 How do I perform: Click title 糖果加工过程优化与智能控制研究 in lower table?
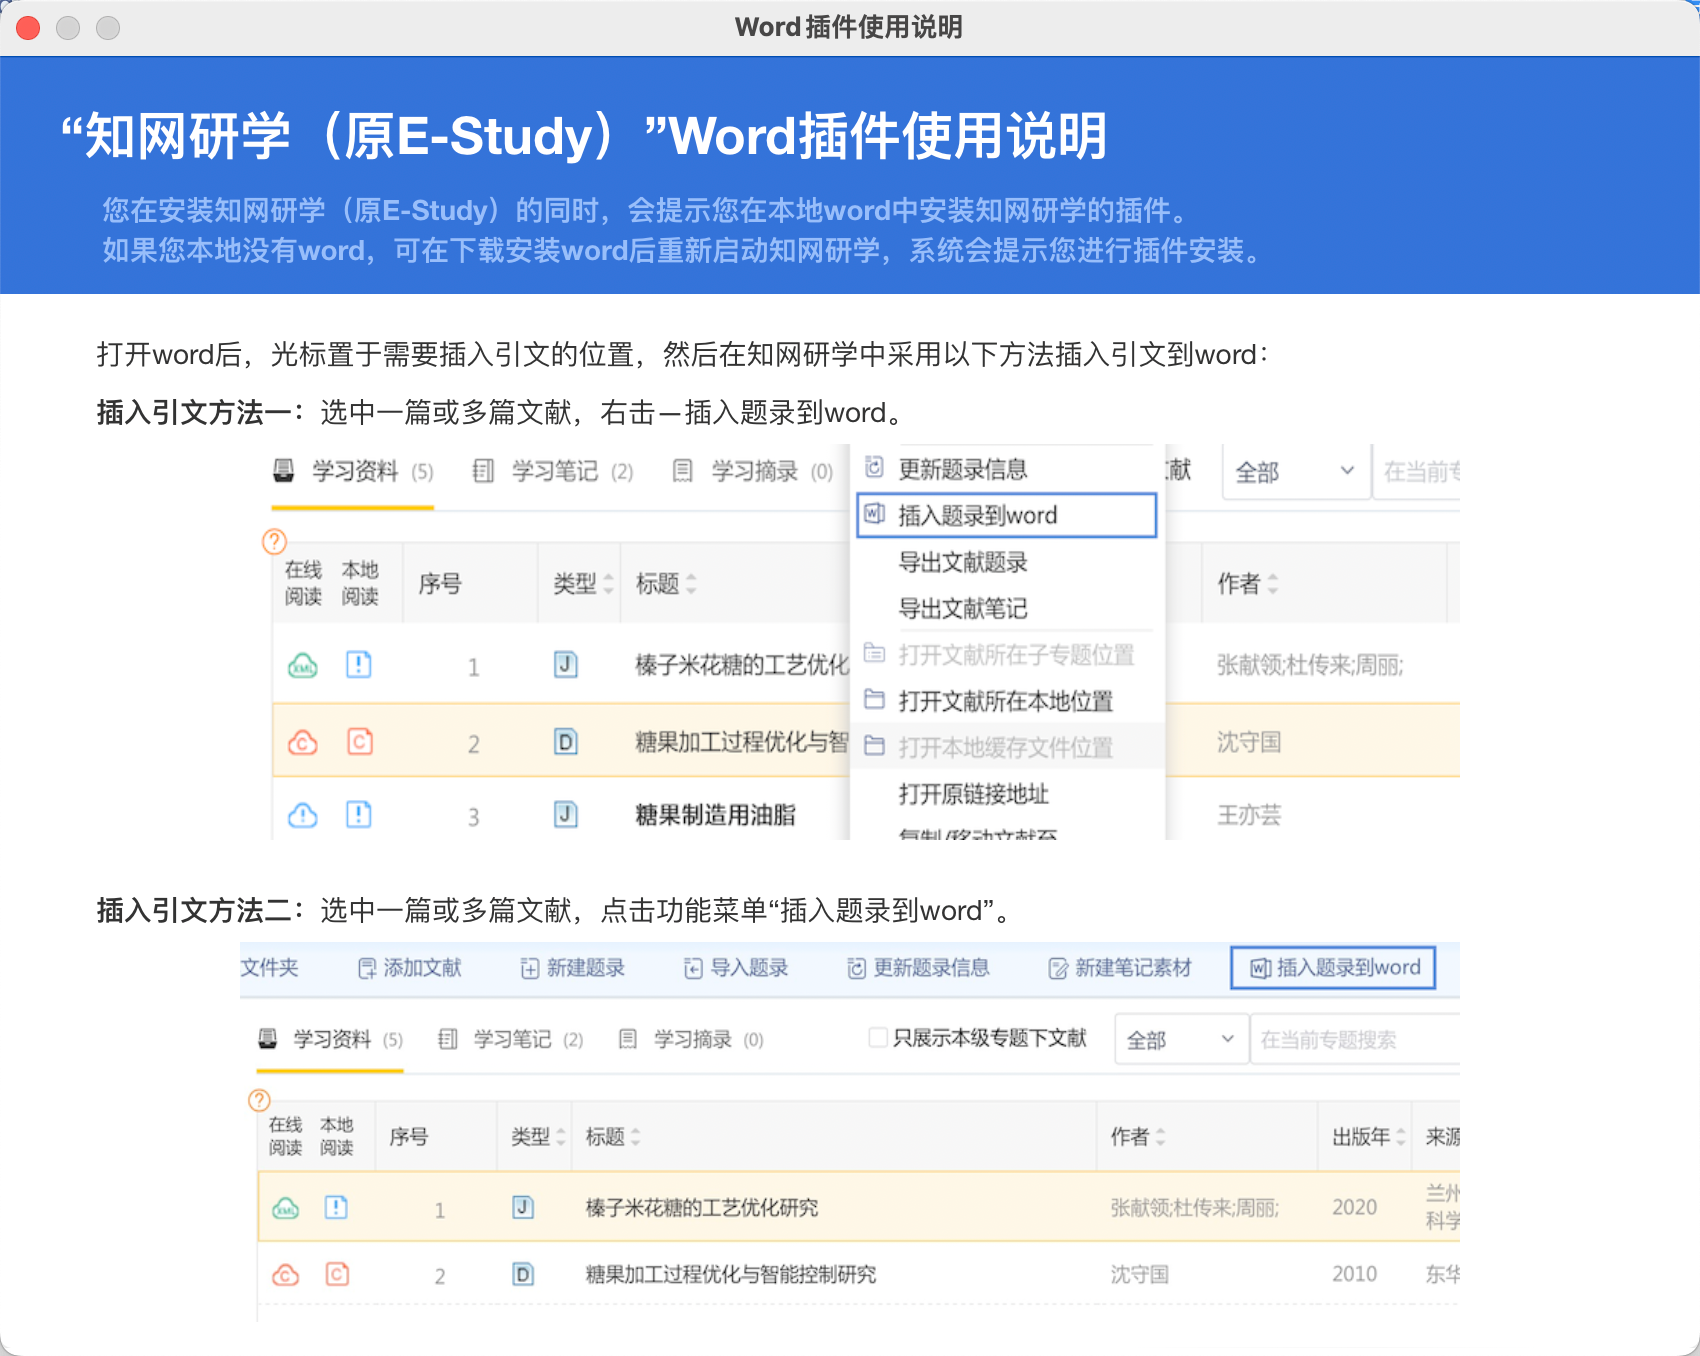tap(730, 1275)
